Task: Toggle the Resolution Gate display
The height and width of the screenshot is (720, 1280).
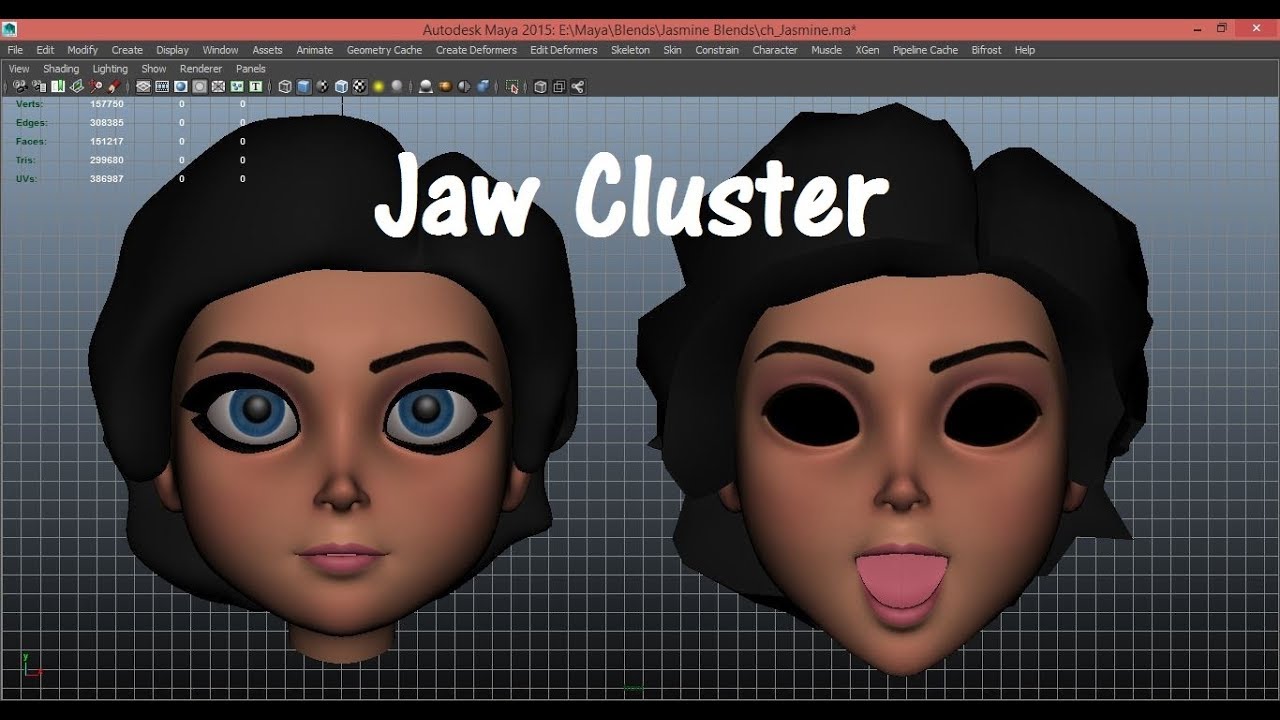Action: pos(180,87)
